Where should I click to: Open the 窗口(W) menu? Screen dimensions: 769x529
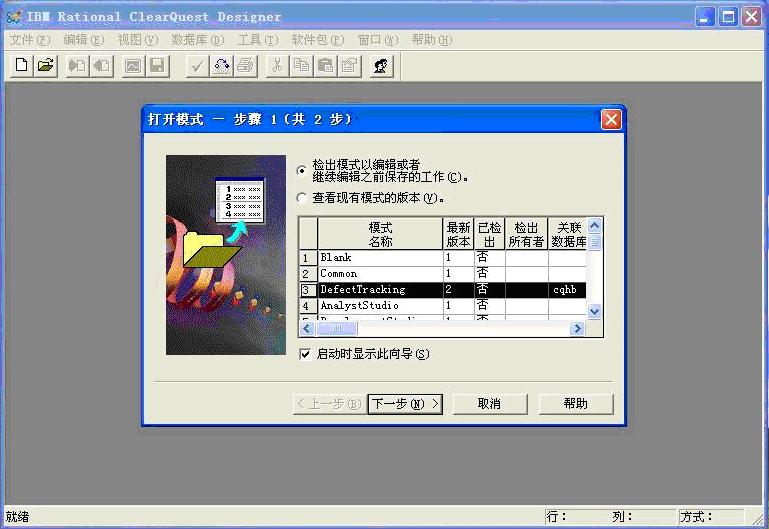[x=378, y=40]
